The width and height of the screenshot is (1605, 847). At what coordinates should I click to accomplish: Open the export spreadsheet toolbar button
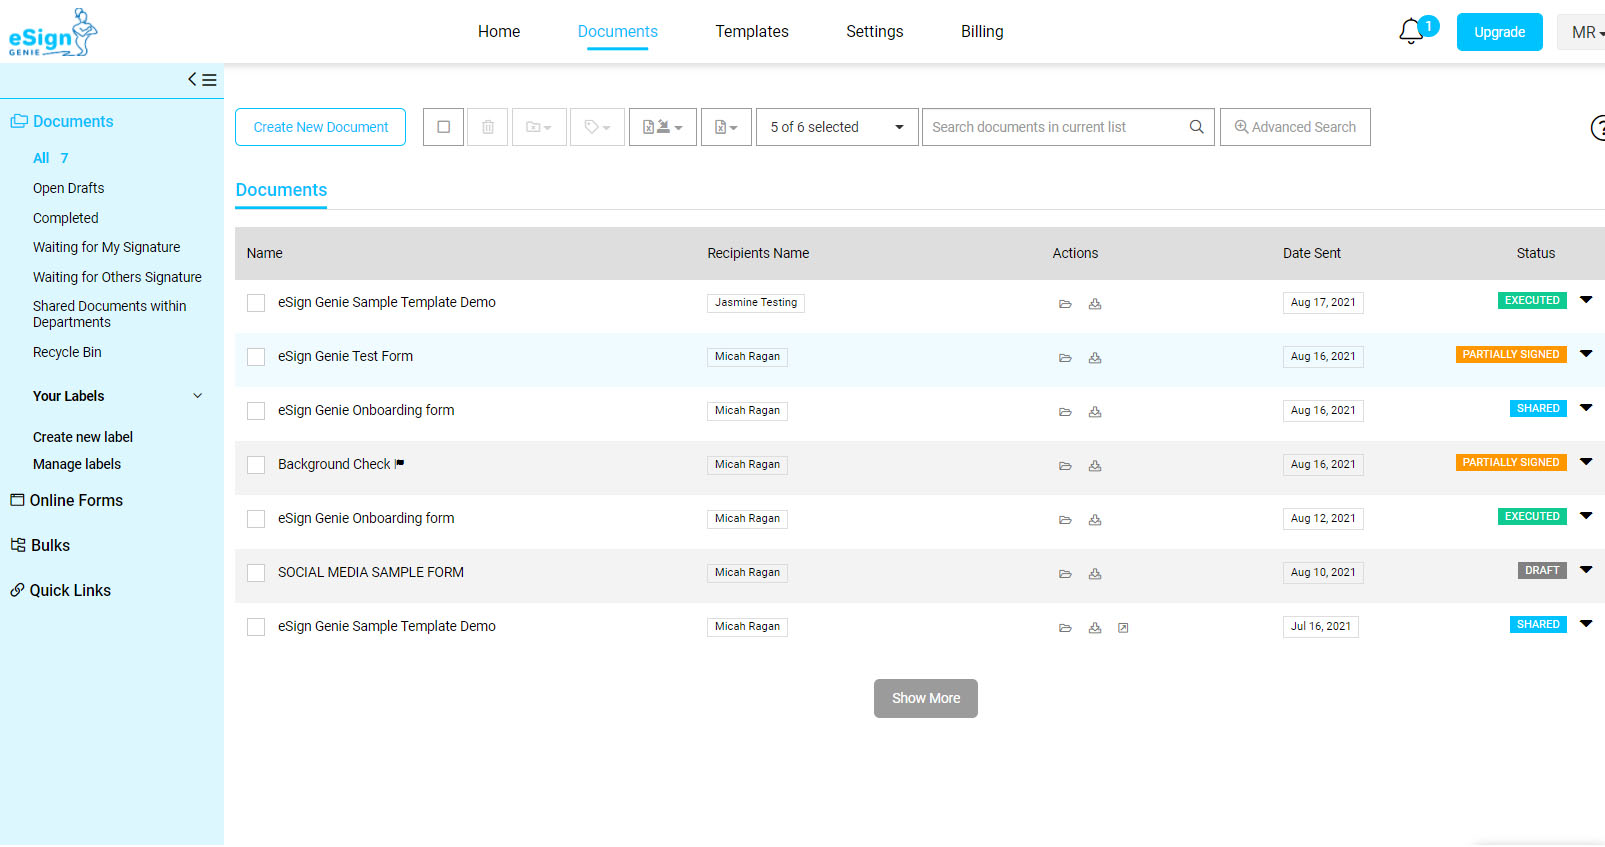tap(726, 127)
